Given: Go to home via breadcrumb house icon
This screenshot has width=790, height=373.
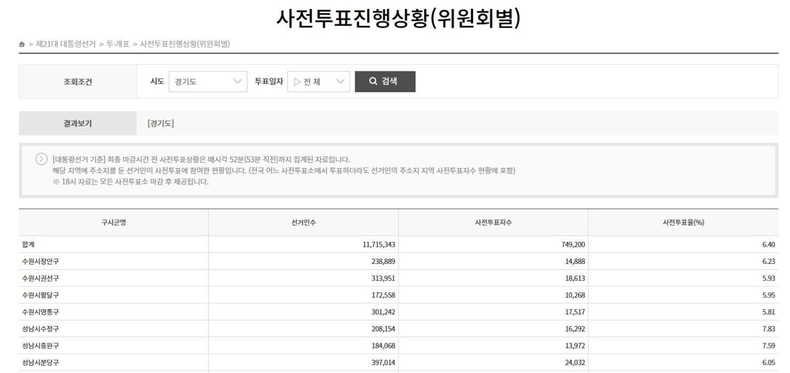Looking at the screenshot, I should coord(22,44).
